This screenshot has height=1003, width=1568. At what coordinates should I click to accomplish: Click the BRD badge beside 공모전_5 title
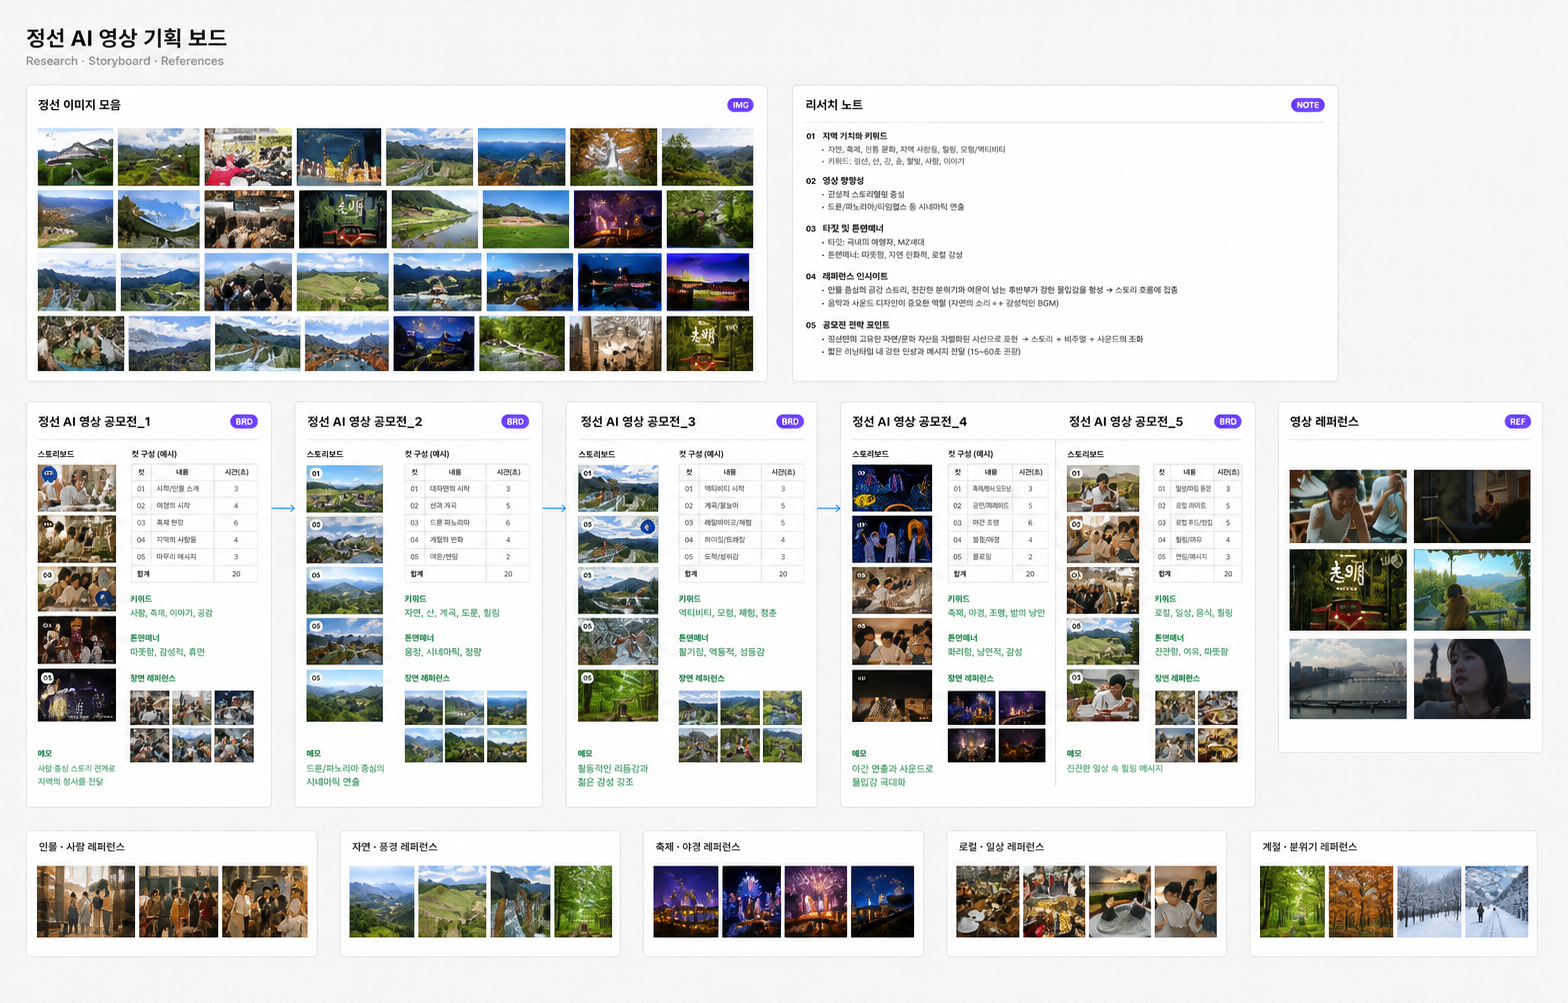pos(1228,422)
